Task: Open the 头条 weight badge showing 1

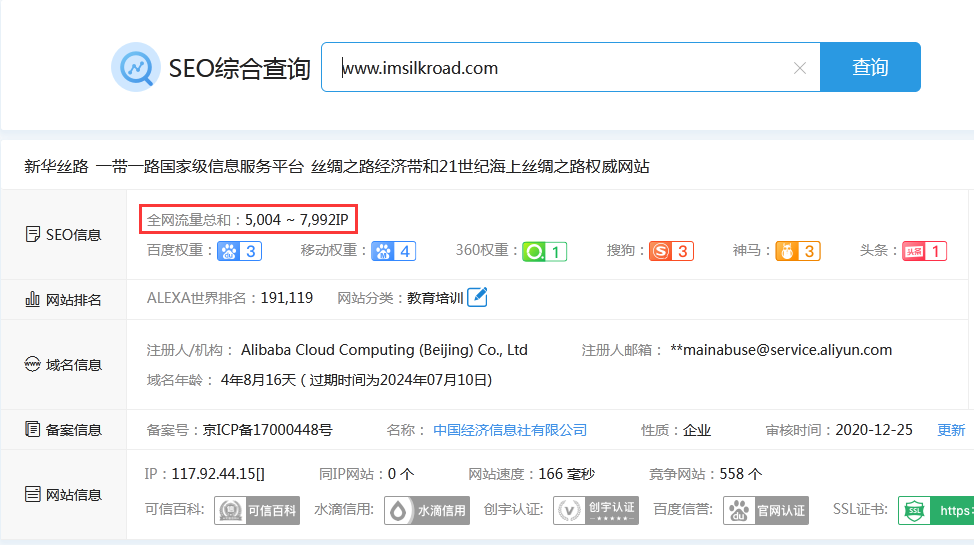Action: [x=925, y=251]
